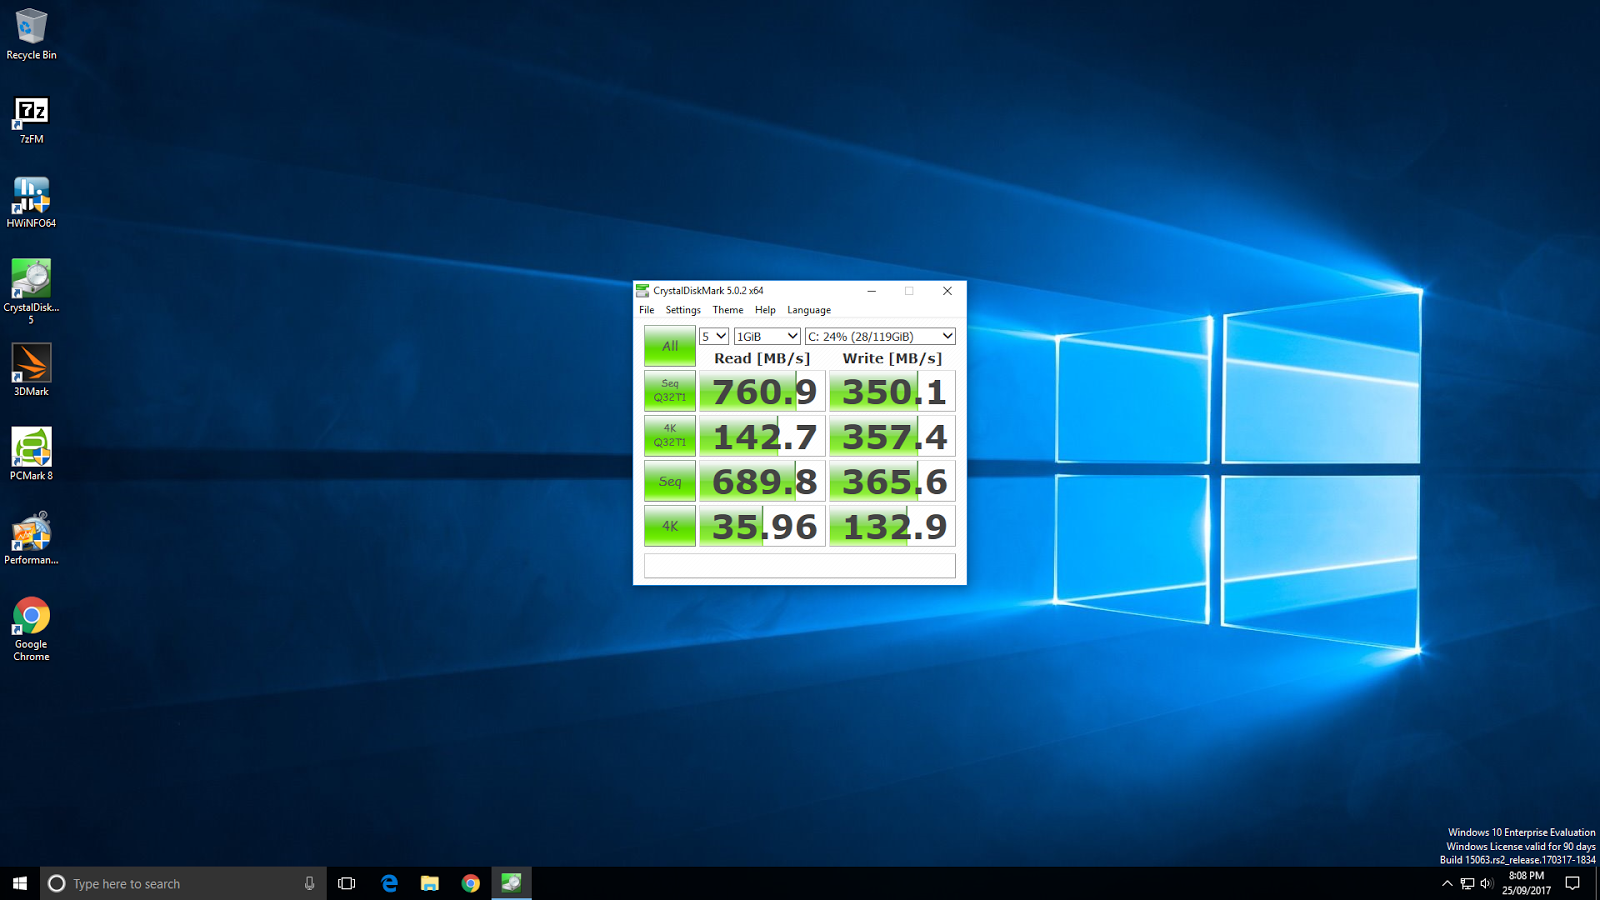Click the Type here to search box
The image size is (1600, 900).
[183, 883]
